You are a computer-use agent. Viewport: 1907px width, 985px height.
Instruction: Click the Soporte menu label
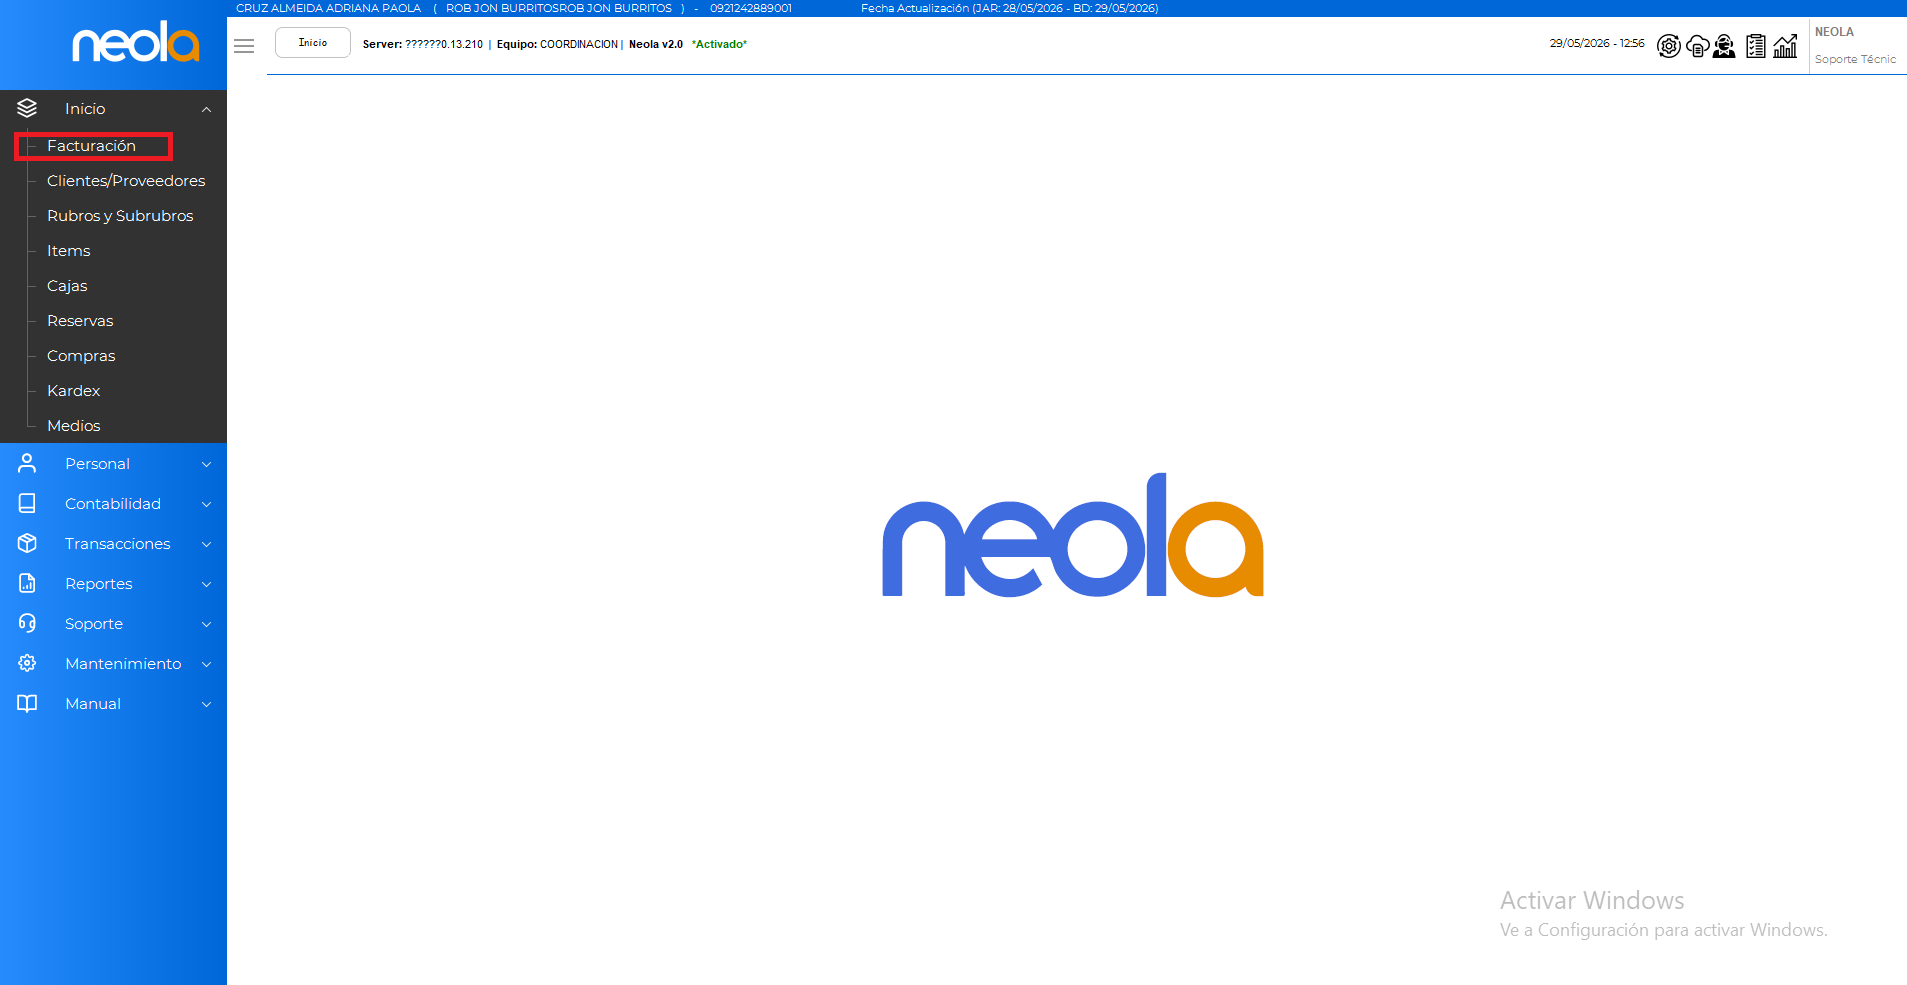pos(94,623)
